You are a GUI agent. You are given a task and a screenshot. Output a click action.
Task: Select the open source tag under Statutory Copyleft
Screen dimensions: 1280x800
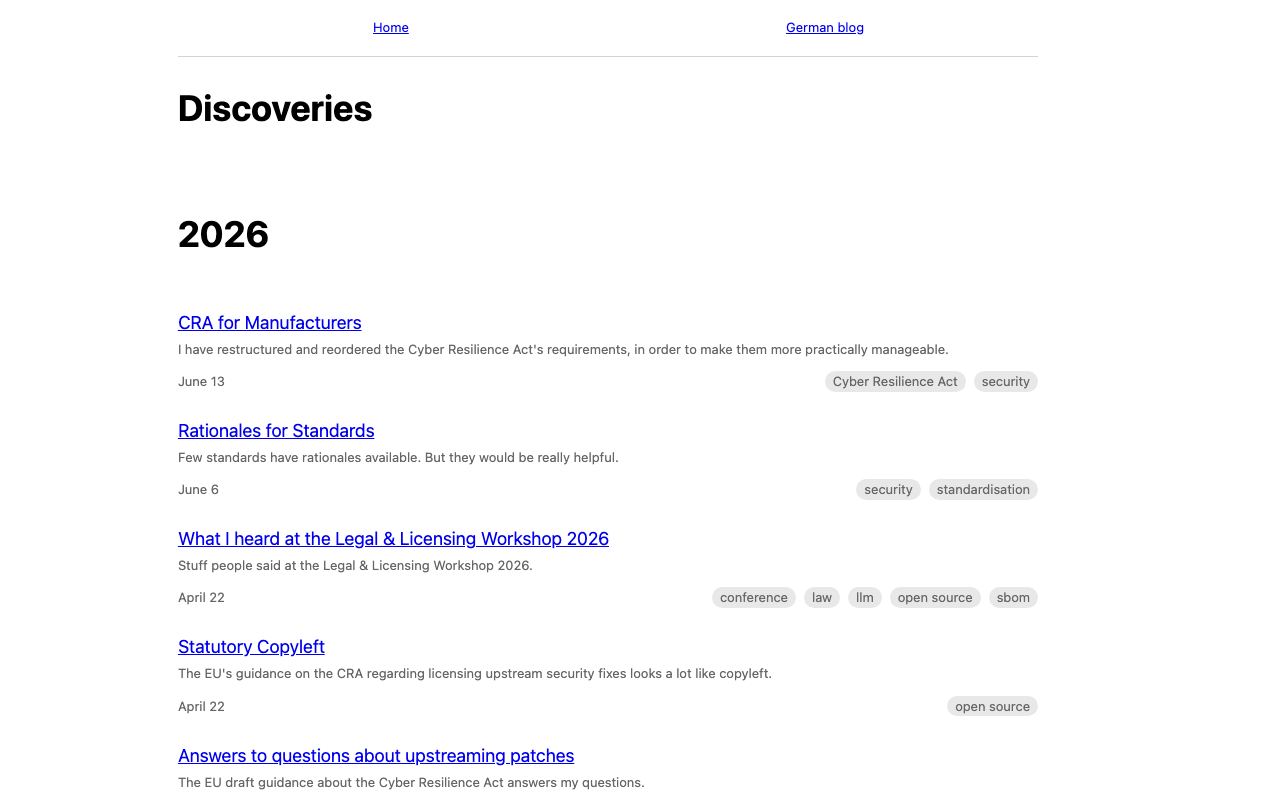992,706
